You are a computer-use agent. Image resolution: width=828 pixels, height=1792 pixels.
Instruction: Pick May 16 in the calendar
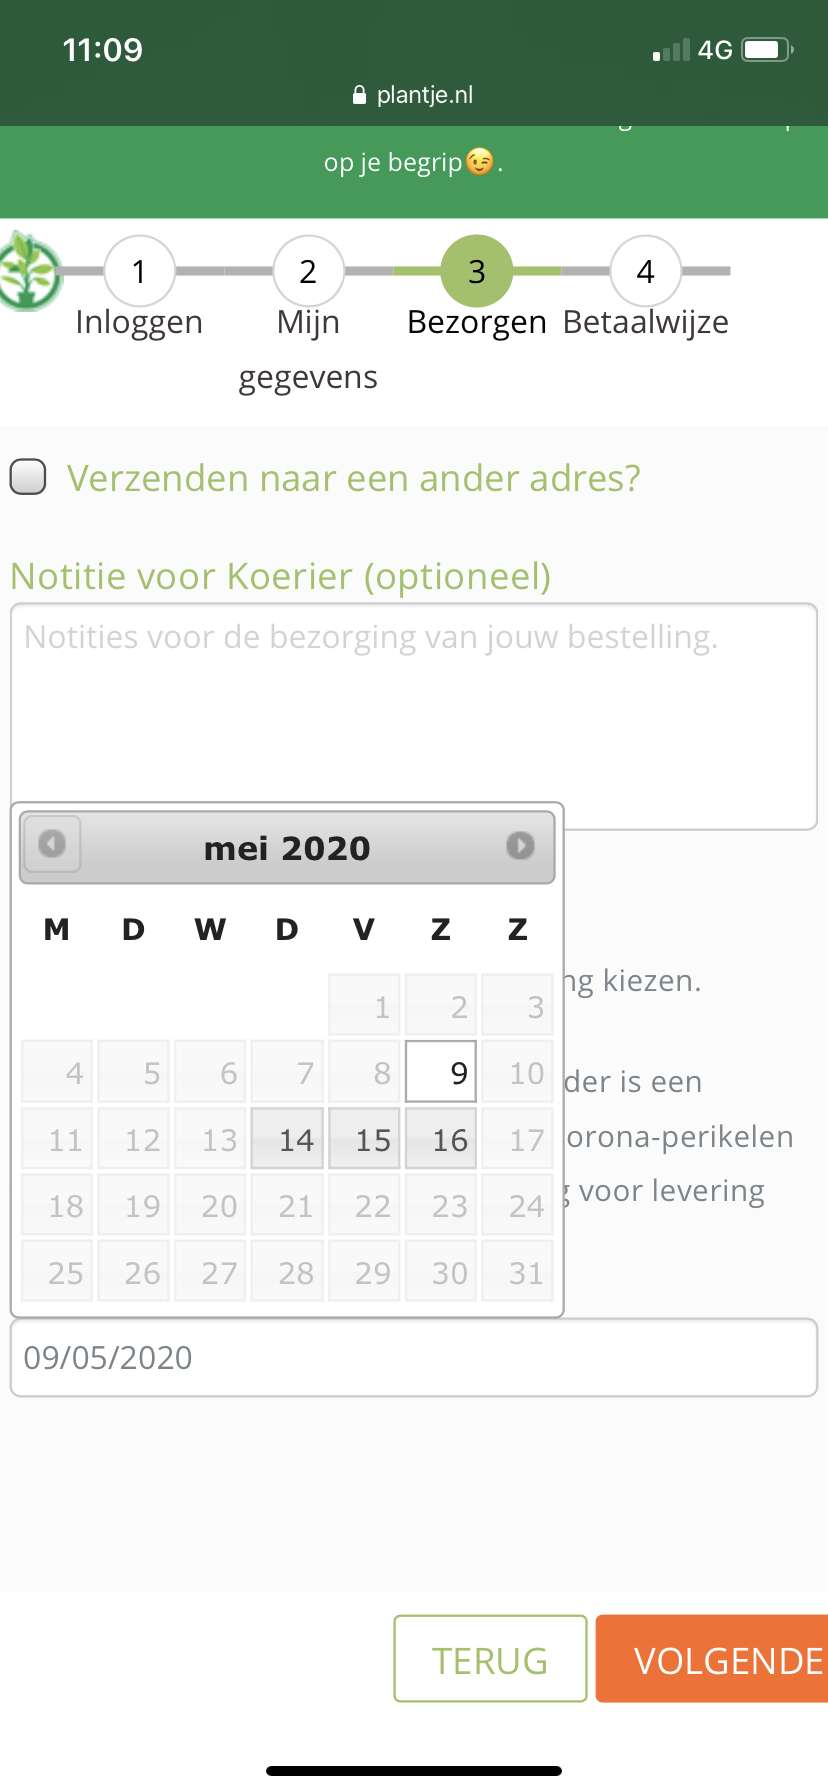pos(441,1139)
